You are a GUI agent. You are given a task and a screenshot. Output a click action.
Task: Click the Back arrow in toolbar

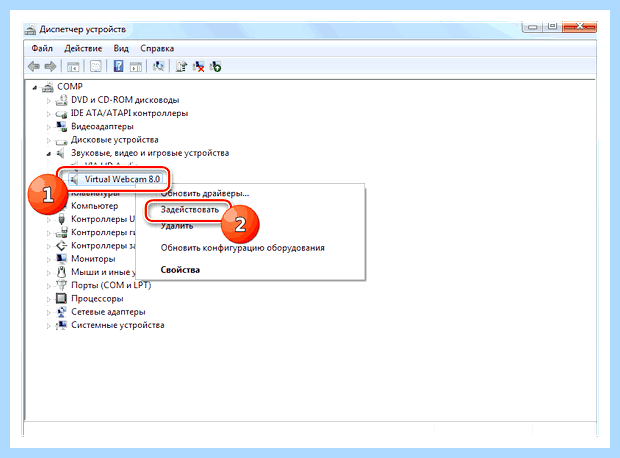(x=34, y=66)
